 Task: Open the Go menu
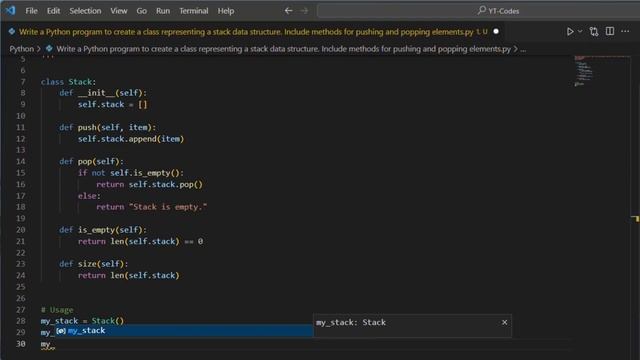[x=142, y=11]
